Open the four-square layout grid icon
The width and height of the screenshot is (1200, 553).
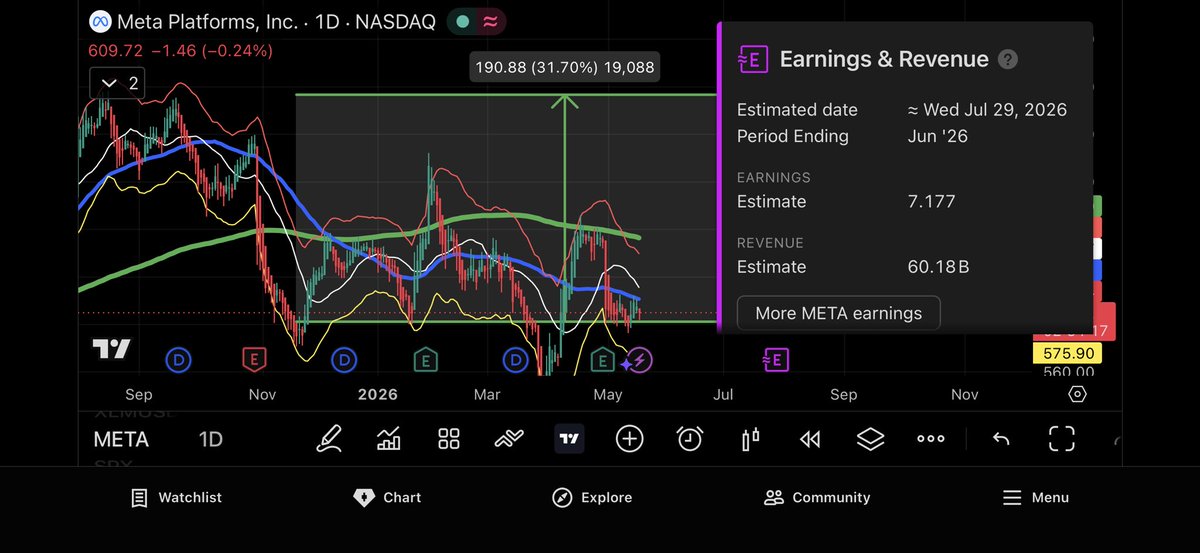point(449,439)
